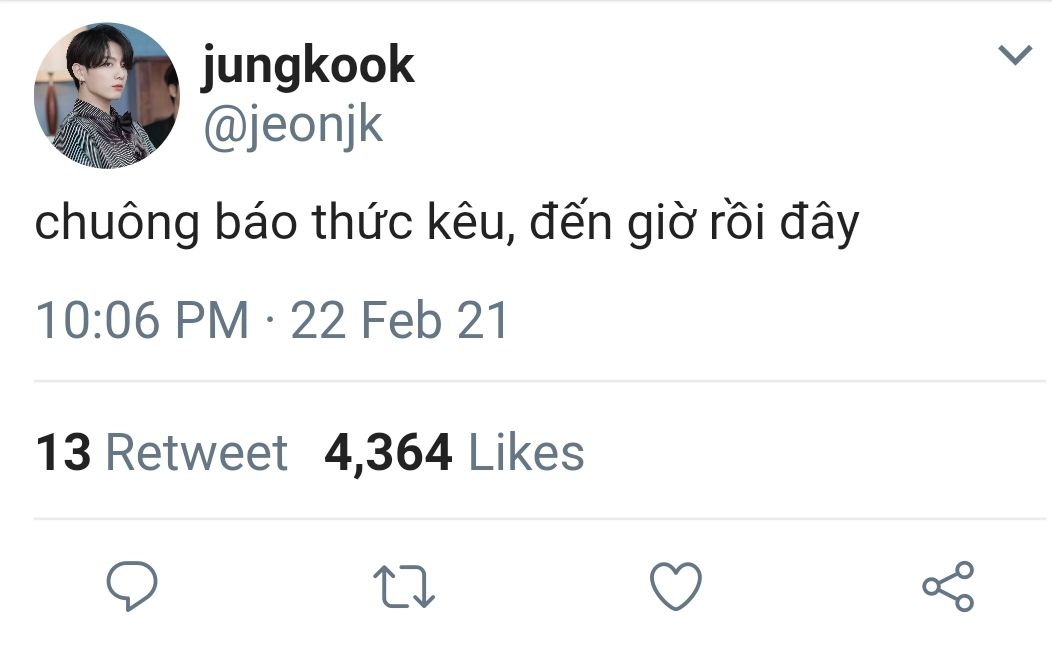Screen dimensions: 1052x650
Task: Click the last word "đây" in tweet
Action: [x=819, y=223]
